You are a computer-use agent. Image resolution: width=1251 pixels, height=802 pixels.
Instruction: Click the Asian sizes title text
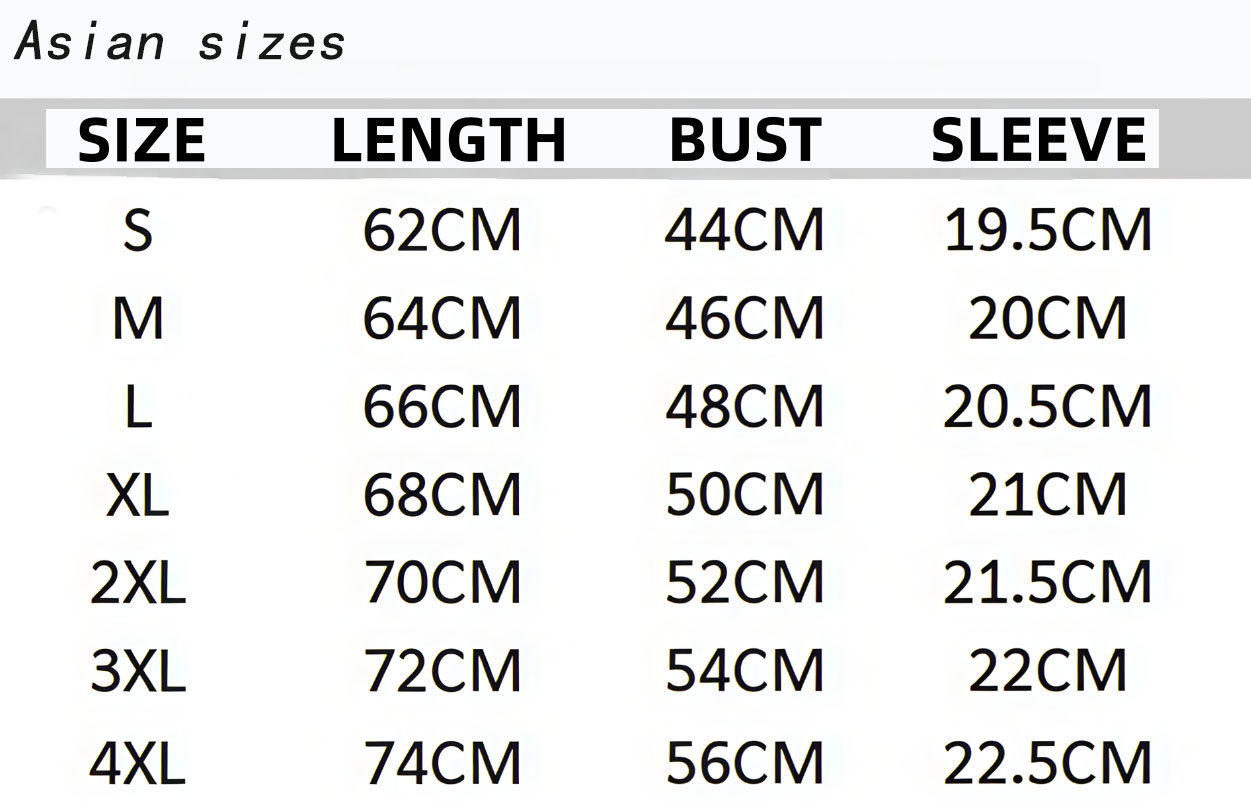point(181,42)
